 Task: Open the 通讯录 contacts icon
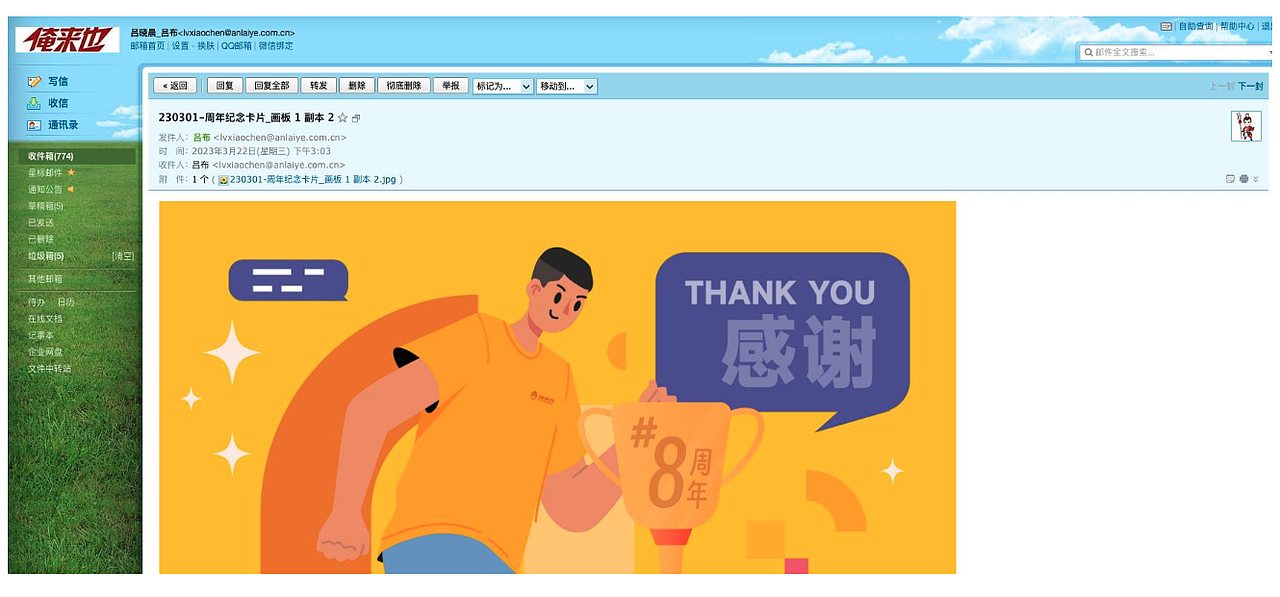pyautogui.click(x=34, y=125)
